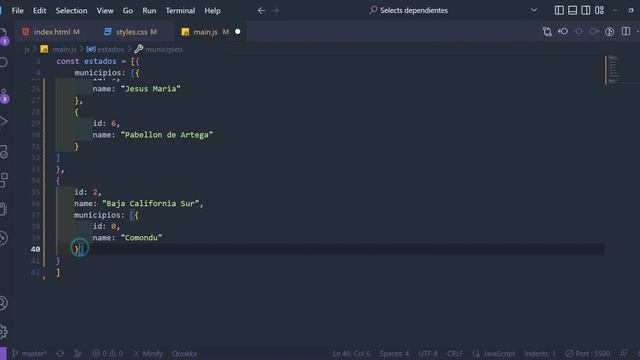Click the estados variable name on line 1
The height and width of the screenshot is (360, 640).
(x=100, y=61)
